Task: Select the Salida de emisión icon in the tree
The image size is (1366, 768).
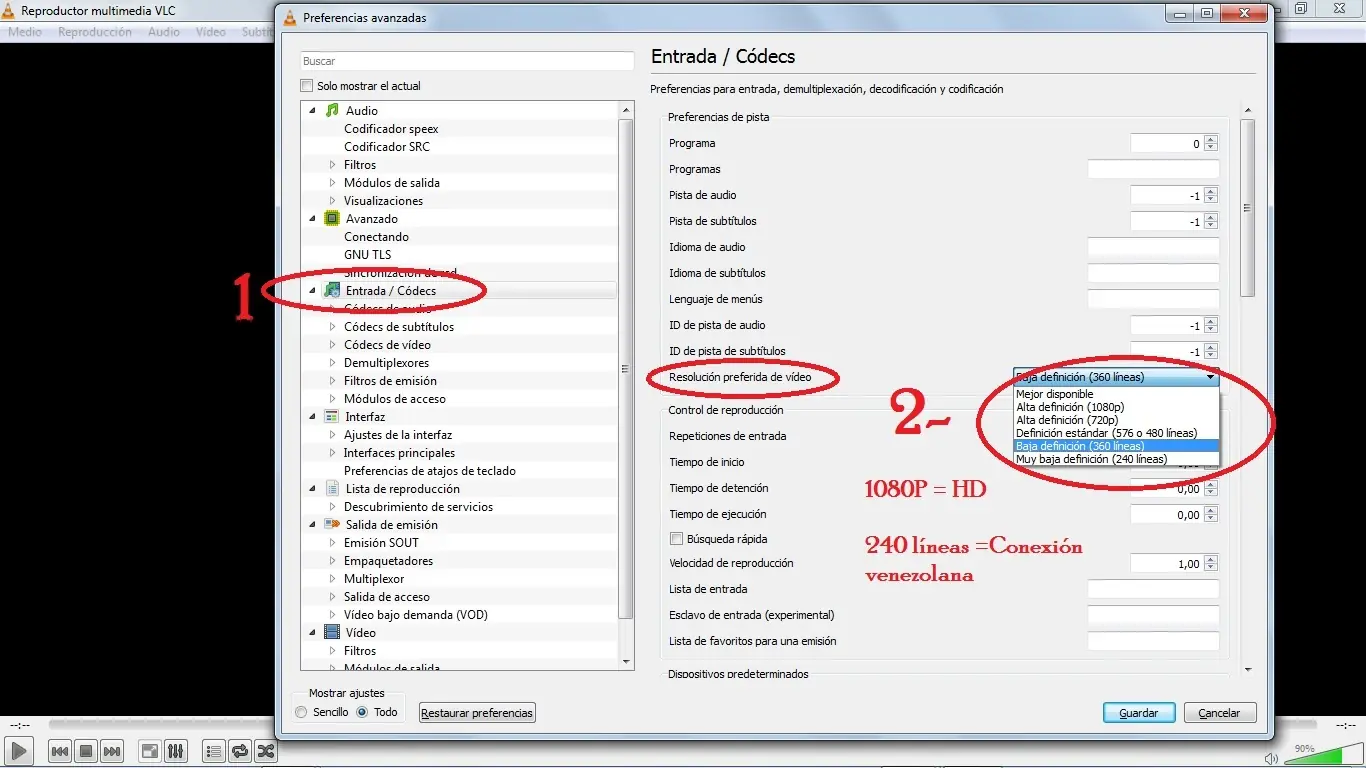Action: tap(332, 525)
